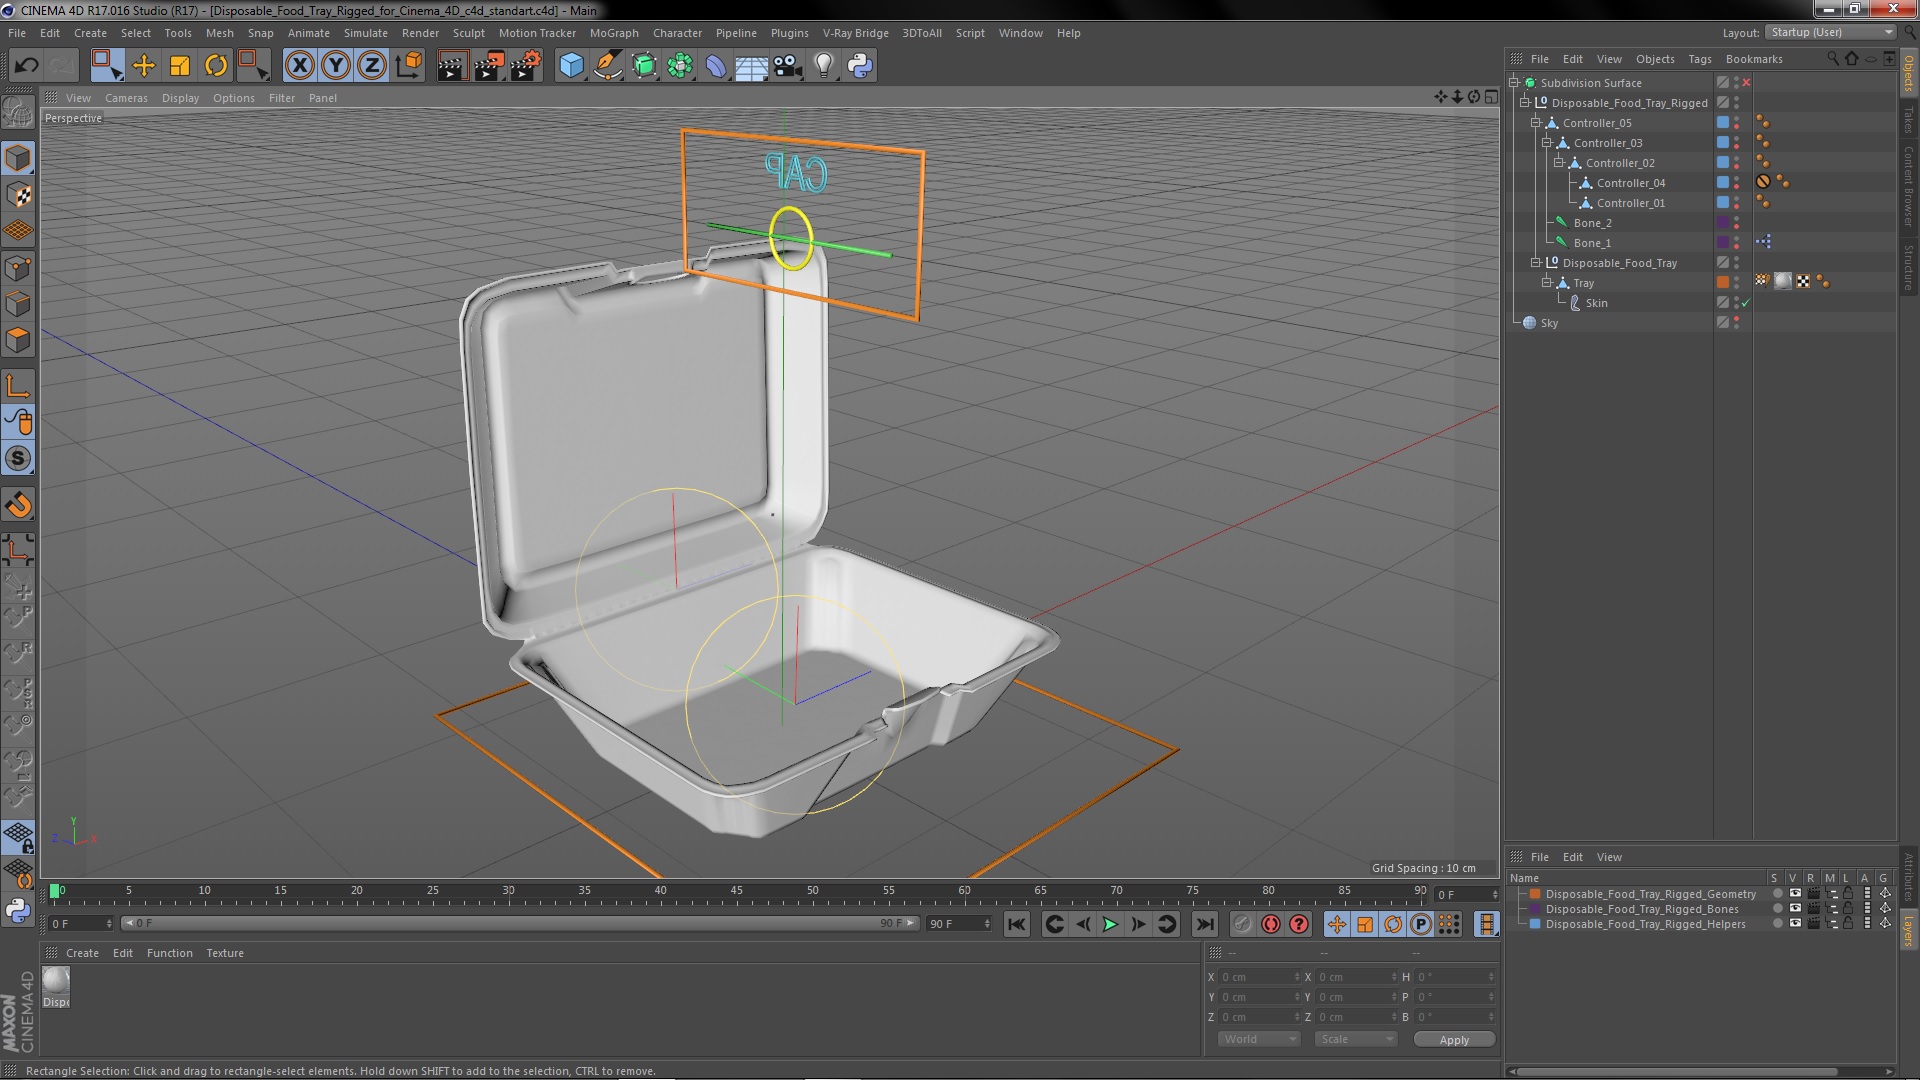1920x1080 pixels.
Task: Click the World dropdown in coordinates panel
Action: click(x=1255, y=1039)
